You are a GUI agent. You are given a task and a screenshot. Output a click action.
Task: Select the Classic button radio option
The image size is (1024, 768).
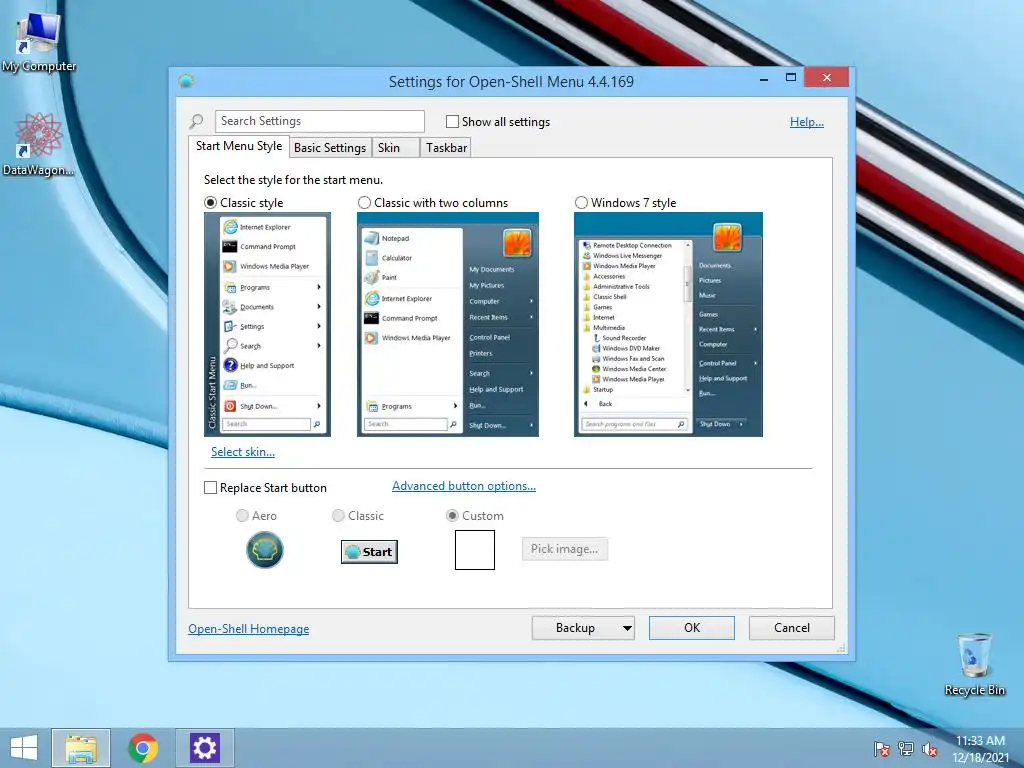point(338,516)
